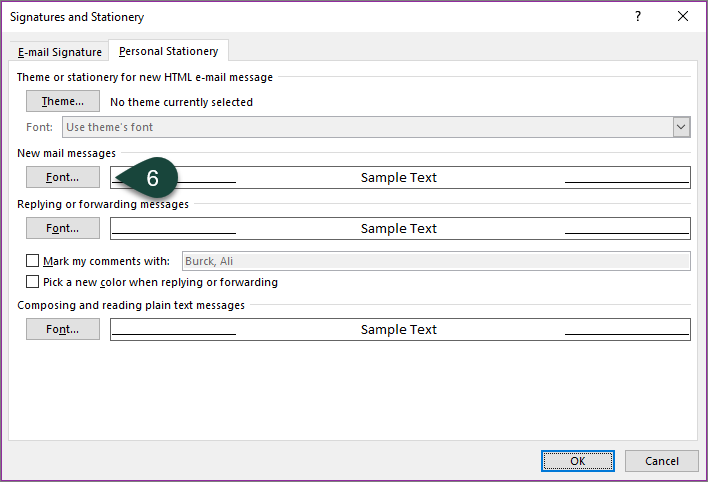Screen dimensions: 708x482
Task: Select the Personal Stationery tab
Action: click(168, 52)
